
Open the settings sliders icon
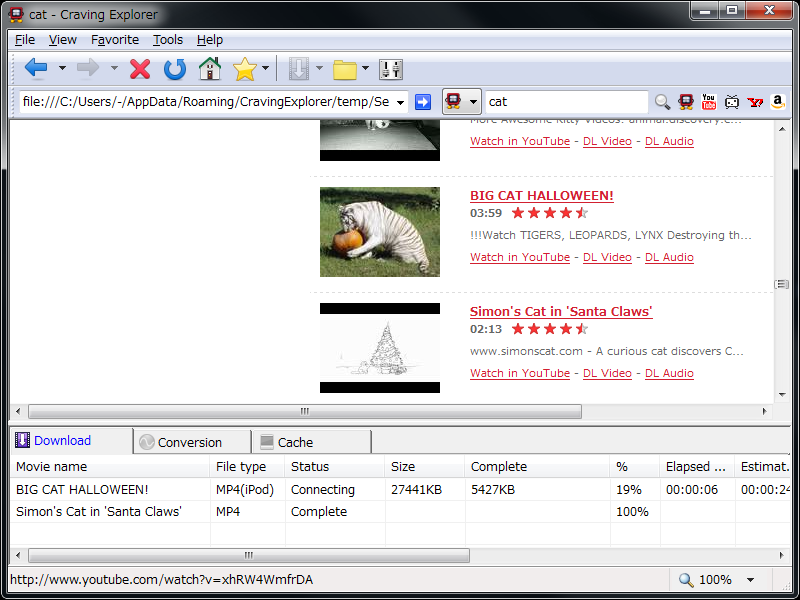391,69
